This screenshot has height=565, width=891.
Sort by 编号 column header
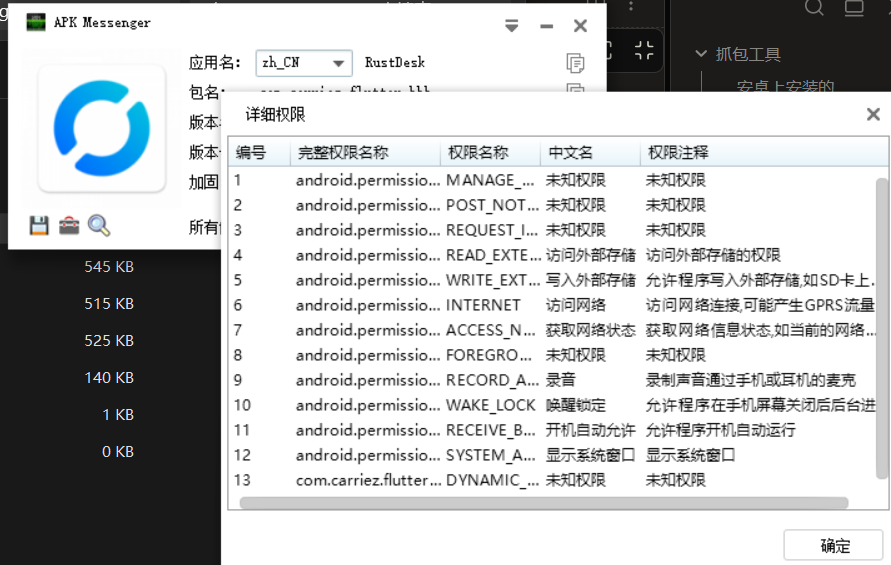(260, 152)
